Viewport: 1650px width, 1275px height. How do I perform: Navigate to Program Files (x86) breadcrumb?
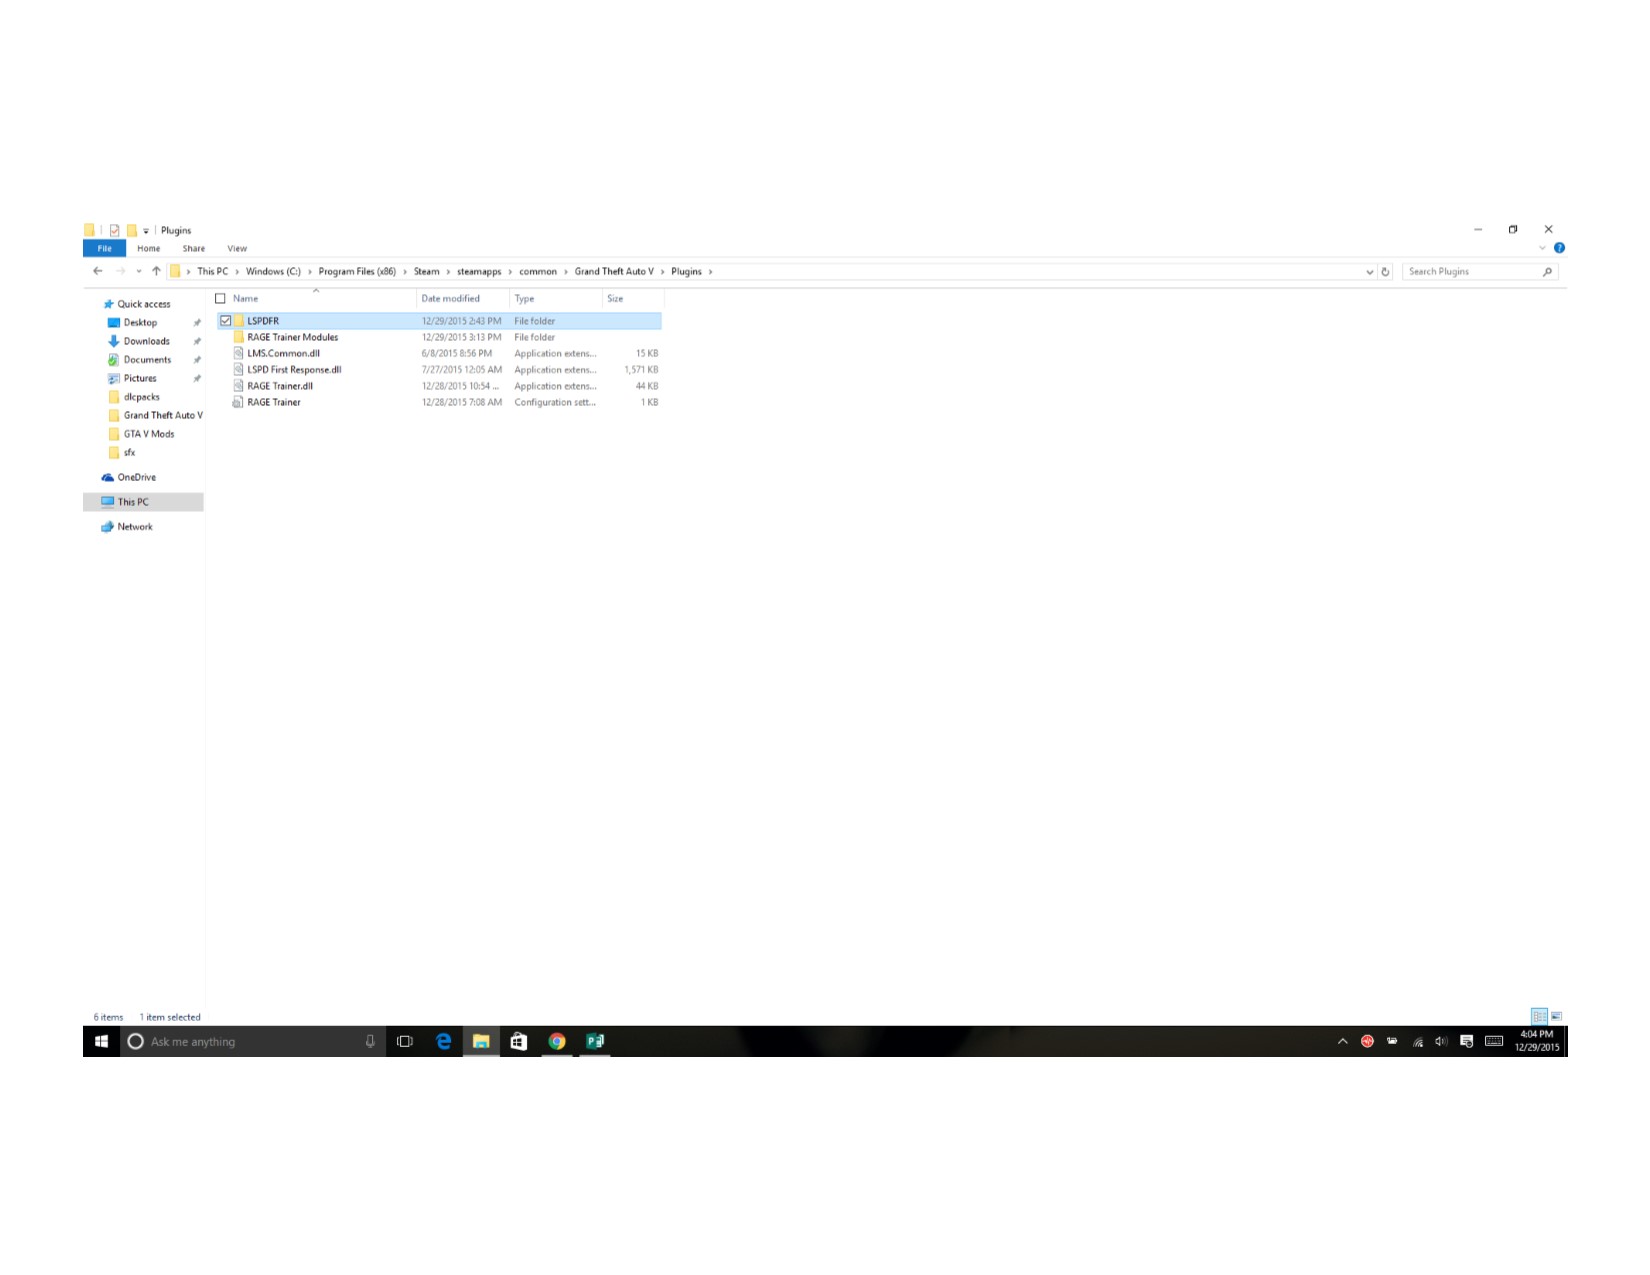[357, 272]
